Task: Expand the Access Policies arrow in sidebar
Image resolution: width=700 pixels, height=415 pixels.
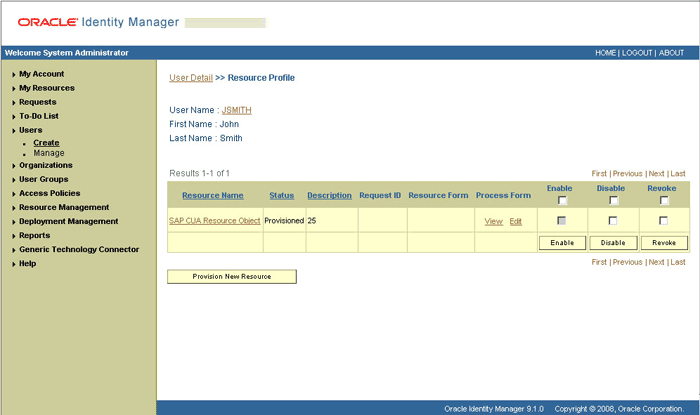Action: tap(14, 194)
